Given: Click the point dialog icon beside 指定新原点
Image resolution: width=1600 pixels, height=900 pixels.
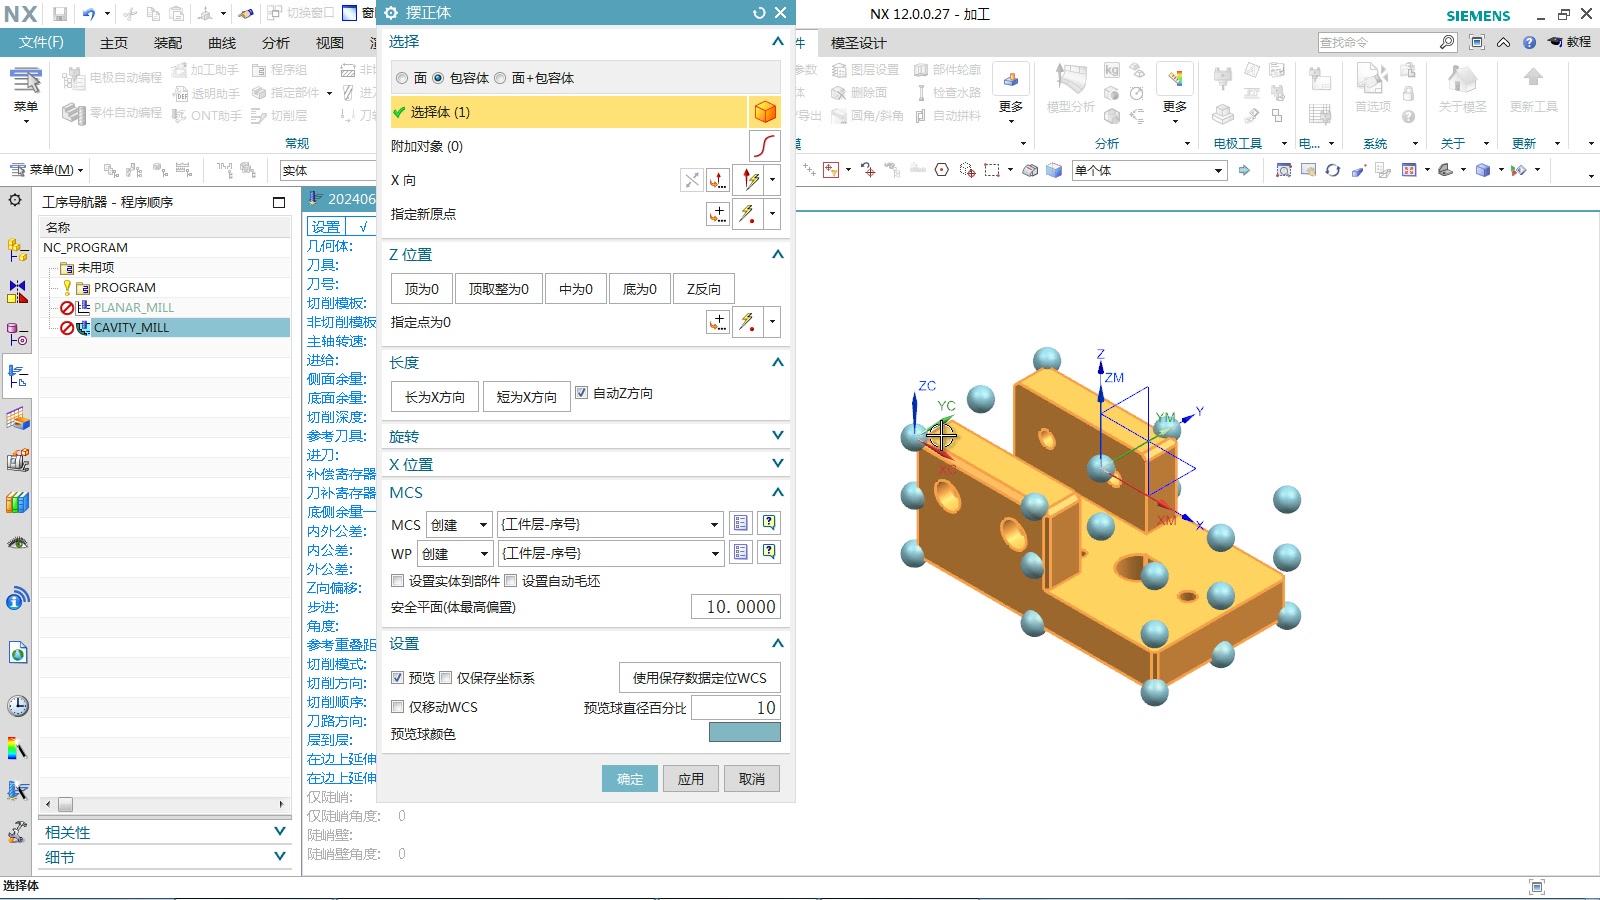Looking at the screenshot, I should [x=718, y=214].
